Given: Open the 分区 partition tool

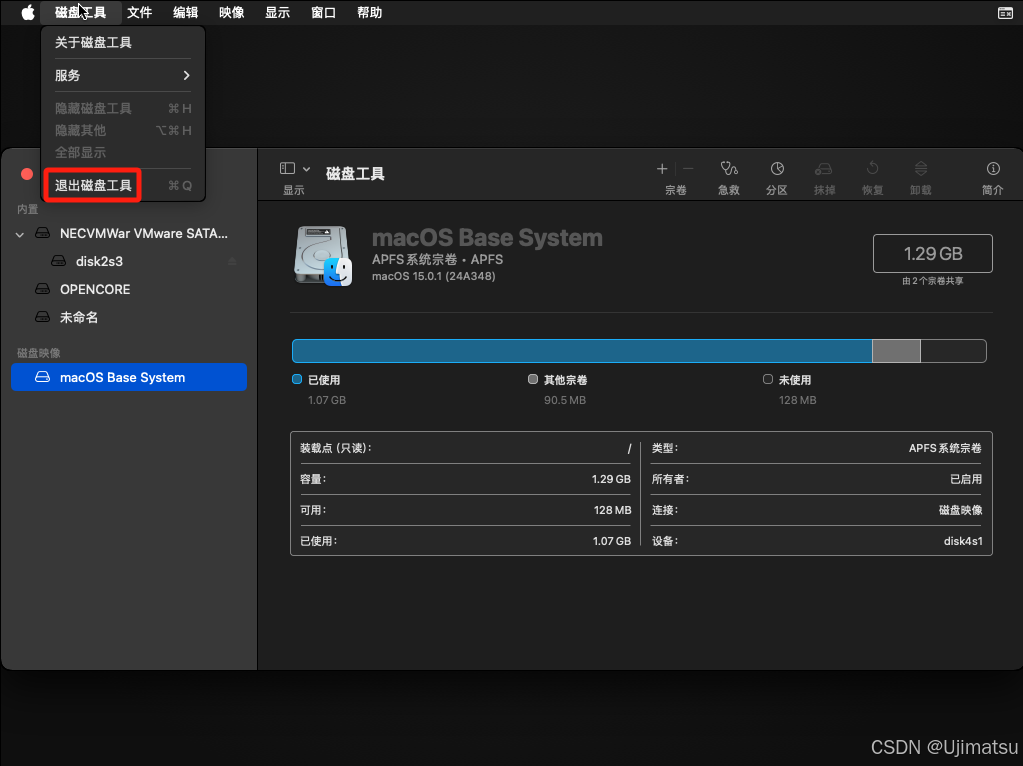Looking at the screenshot, I should [x=776, y=177].
